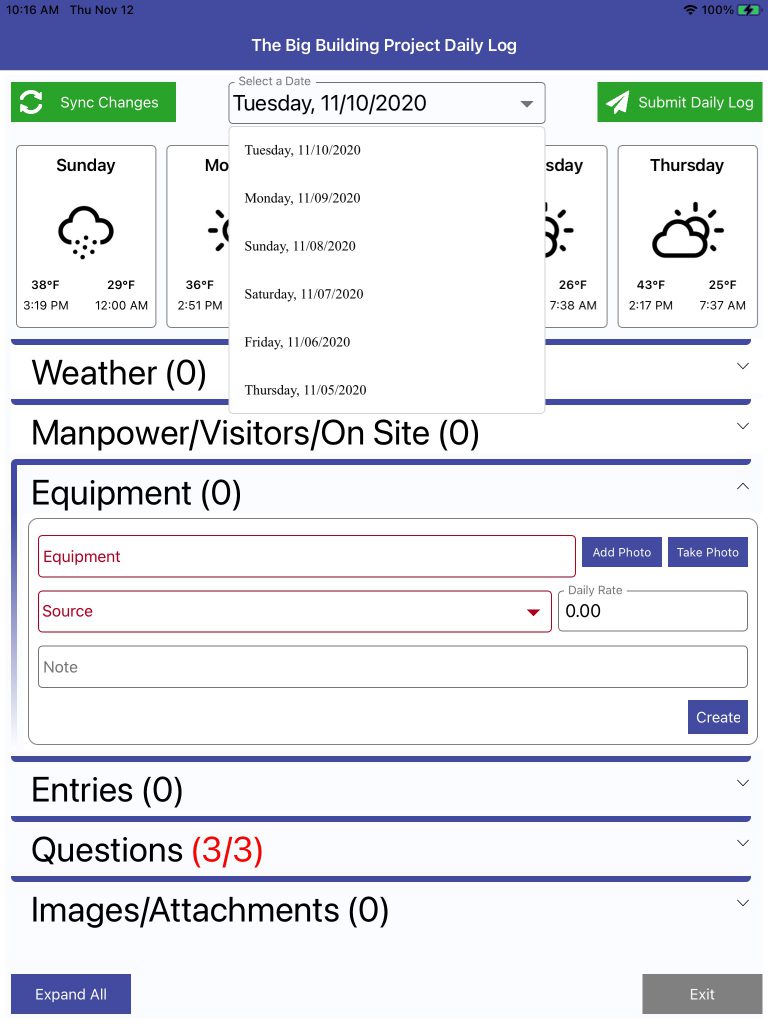
Task: Pick Friday, 11/06/2020 from date list
Action: pyautogui.click(x=387, y=342)
